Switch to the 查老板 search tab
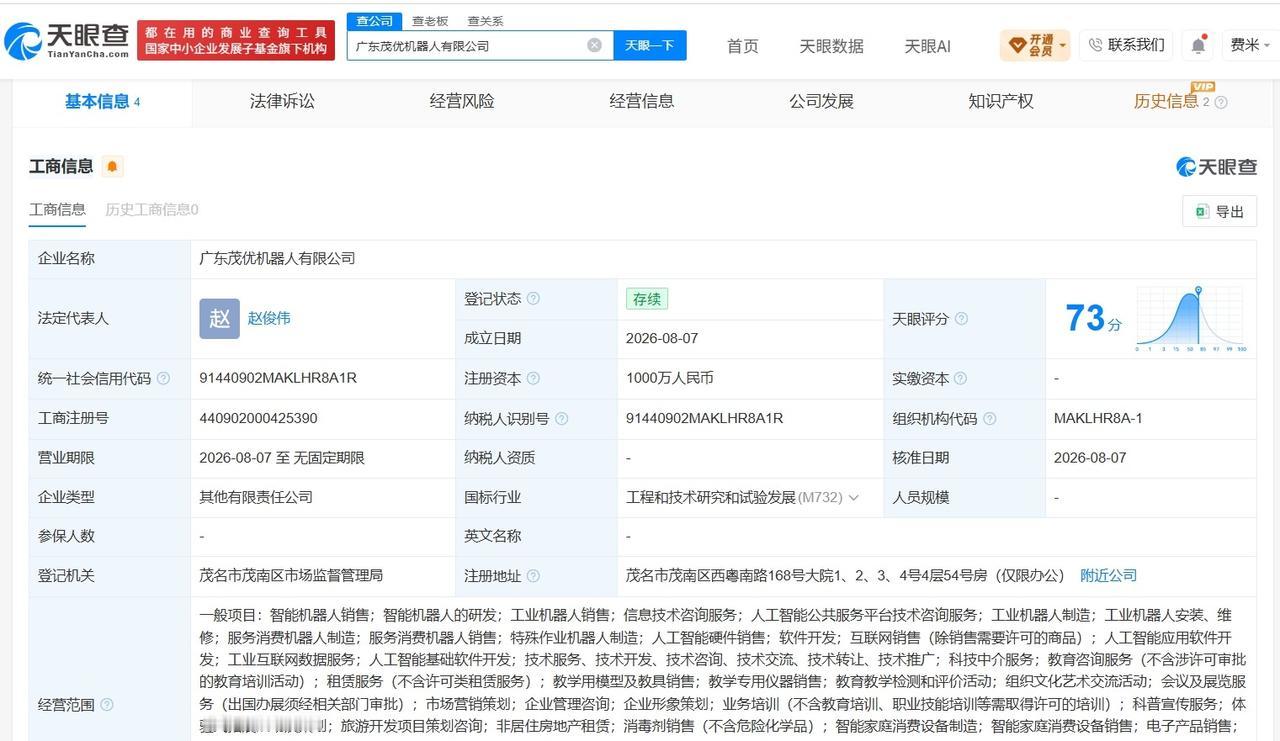The width and height of the screenshot is (1280, 741). tap(430, 21)
